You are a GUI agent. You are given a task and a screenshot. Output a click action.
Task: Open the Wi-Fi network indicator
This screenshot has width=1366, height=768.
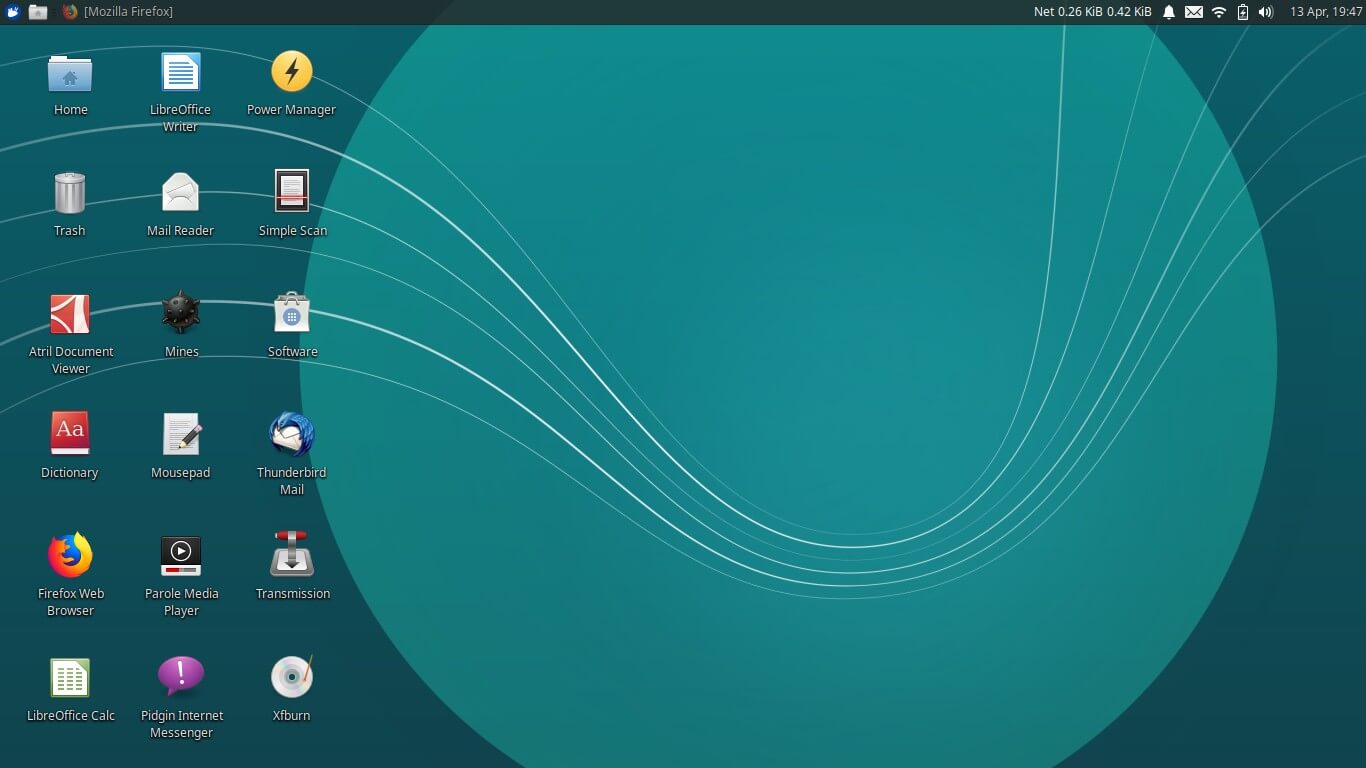click(1218, 12)
